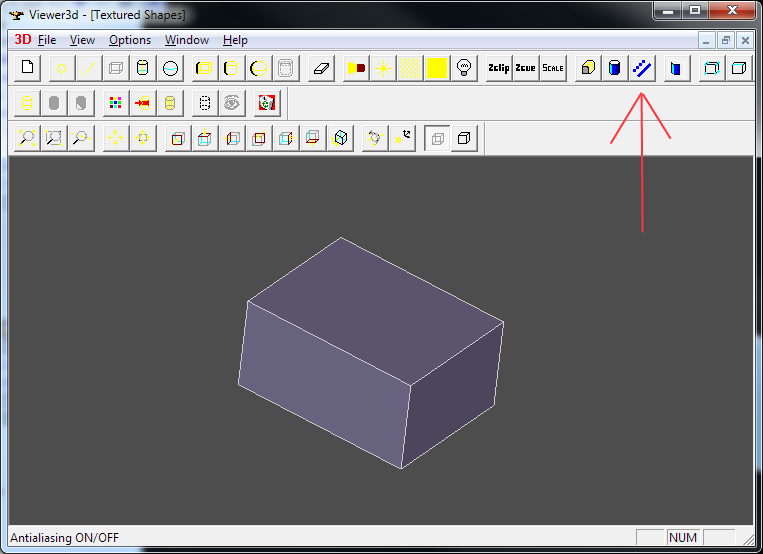Open the File menu
763x554 pixels.
click(x=47, y=40)
